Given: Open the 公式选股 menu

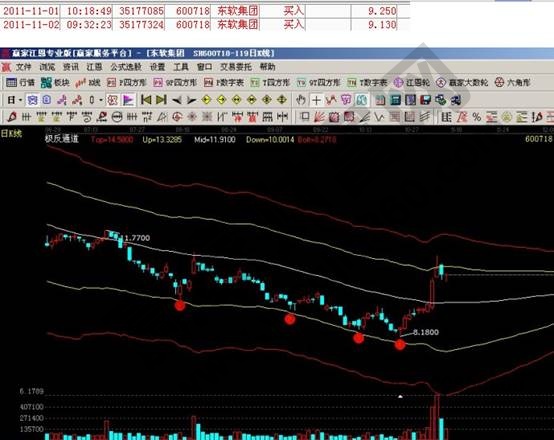Looking at the screenshot, I should tap(126, 67).
